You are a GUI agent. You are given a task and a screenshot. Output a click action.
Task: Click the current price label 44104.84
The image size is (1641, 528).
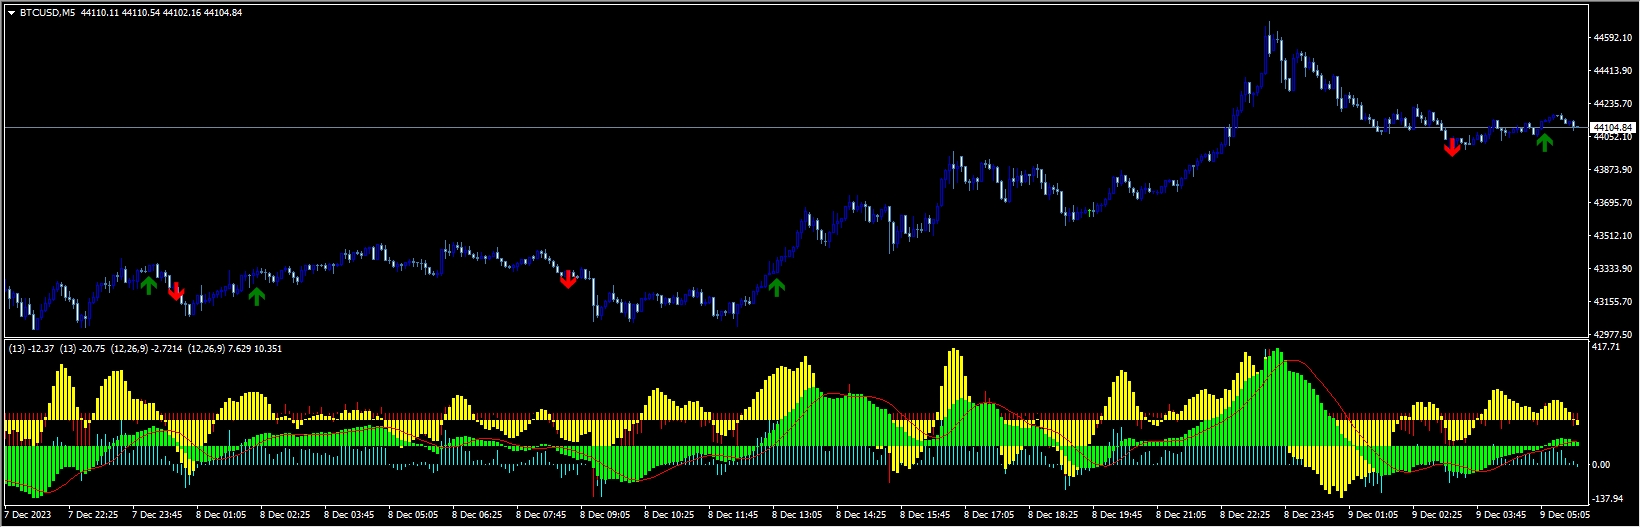pyautogui.click(x=1614, y=128)
